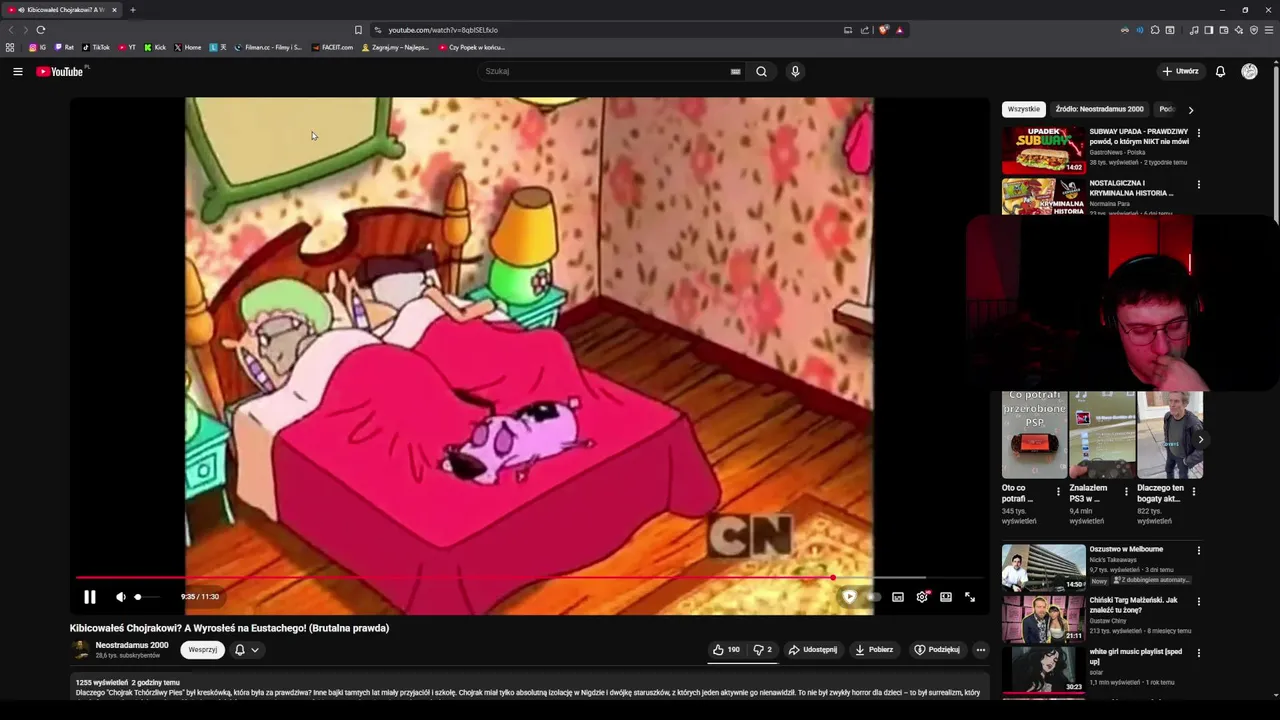This screenshot has height=720, width=1280.
Task: Open the player settings gear
Action: (922, 597)
